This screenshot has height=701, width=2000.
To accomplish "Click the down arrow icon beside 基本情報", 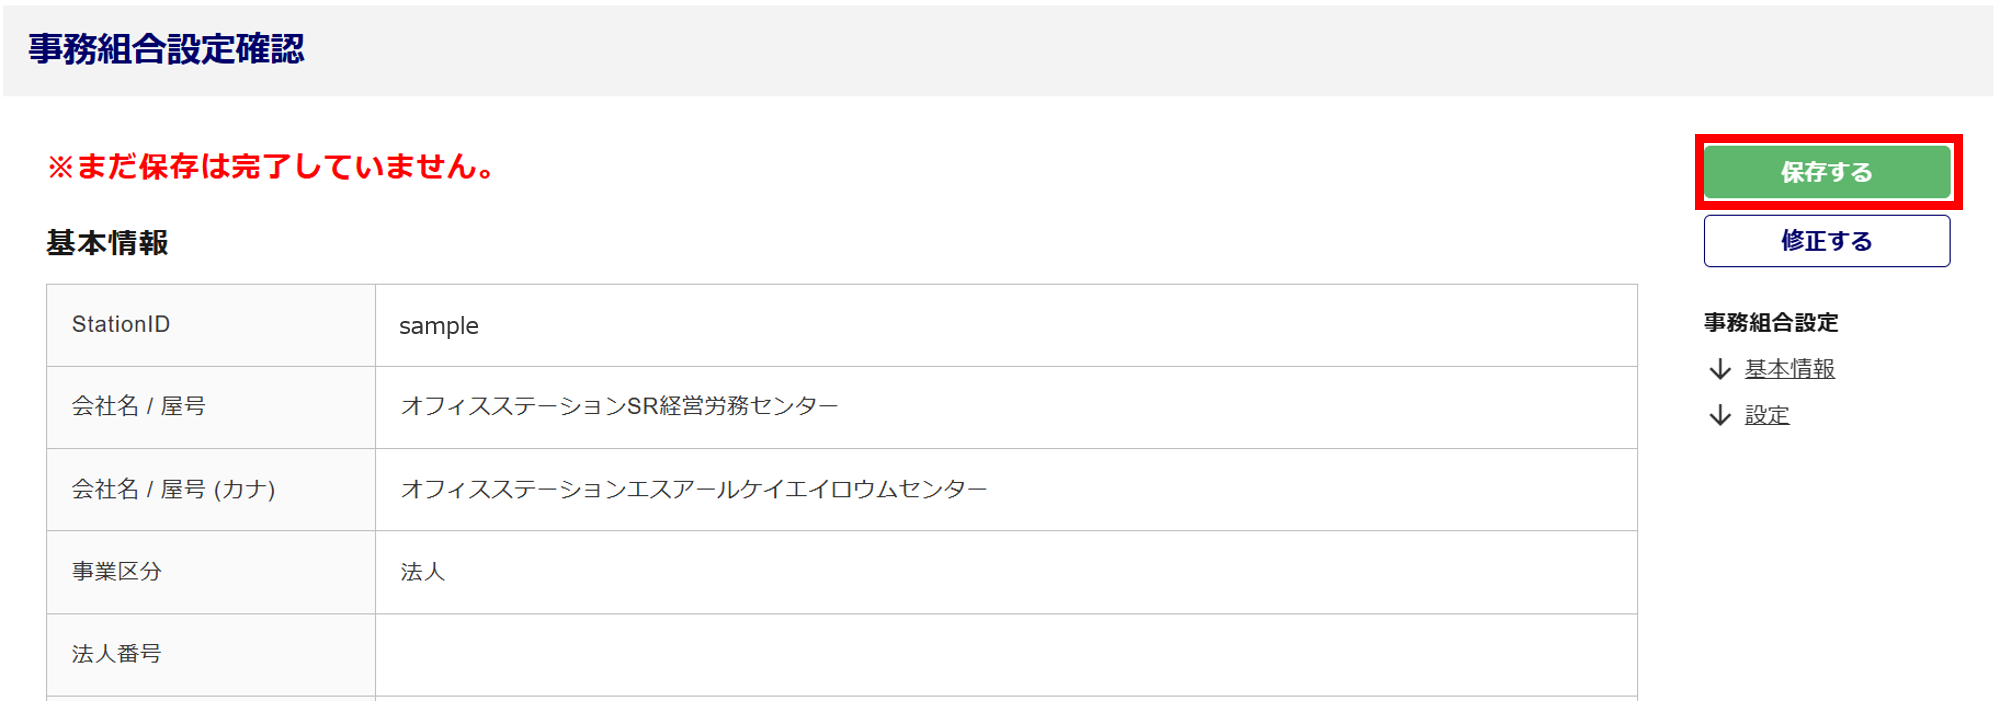I will click(x=1720, y=369).
